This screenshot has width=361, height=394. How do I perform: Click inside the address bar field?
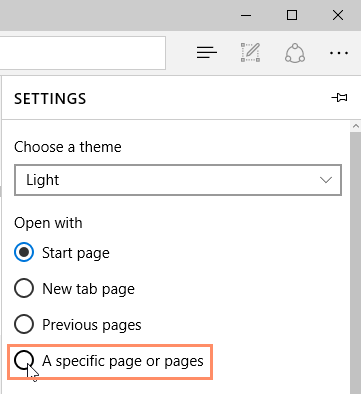click(82, 53)
